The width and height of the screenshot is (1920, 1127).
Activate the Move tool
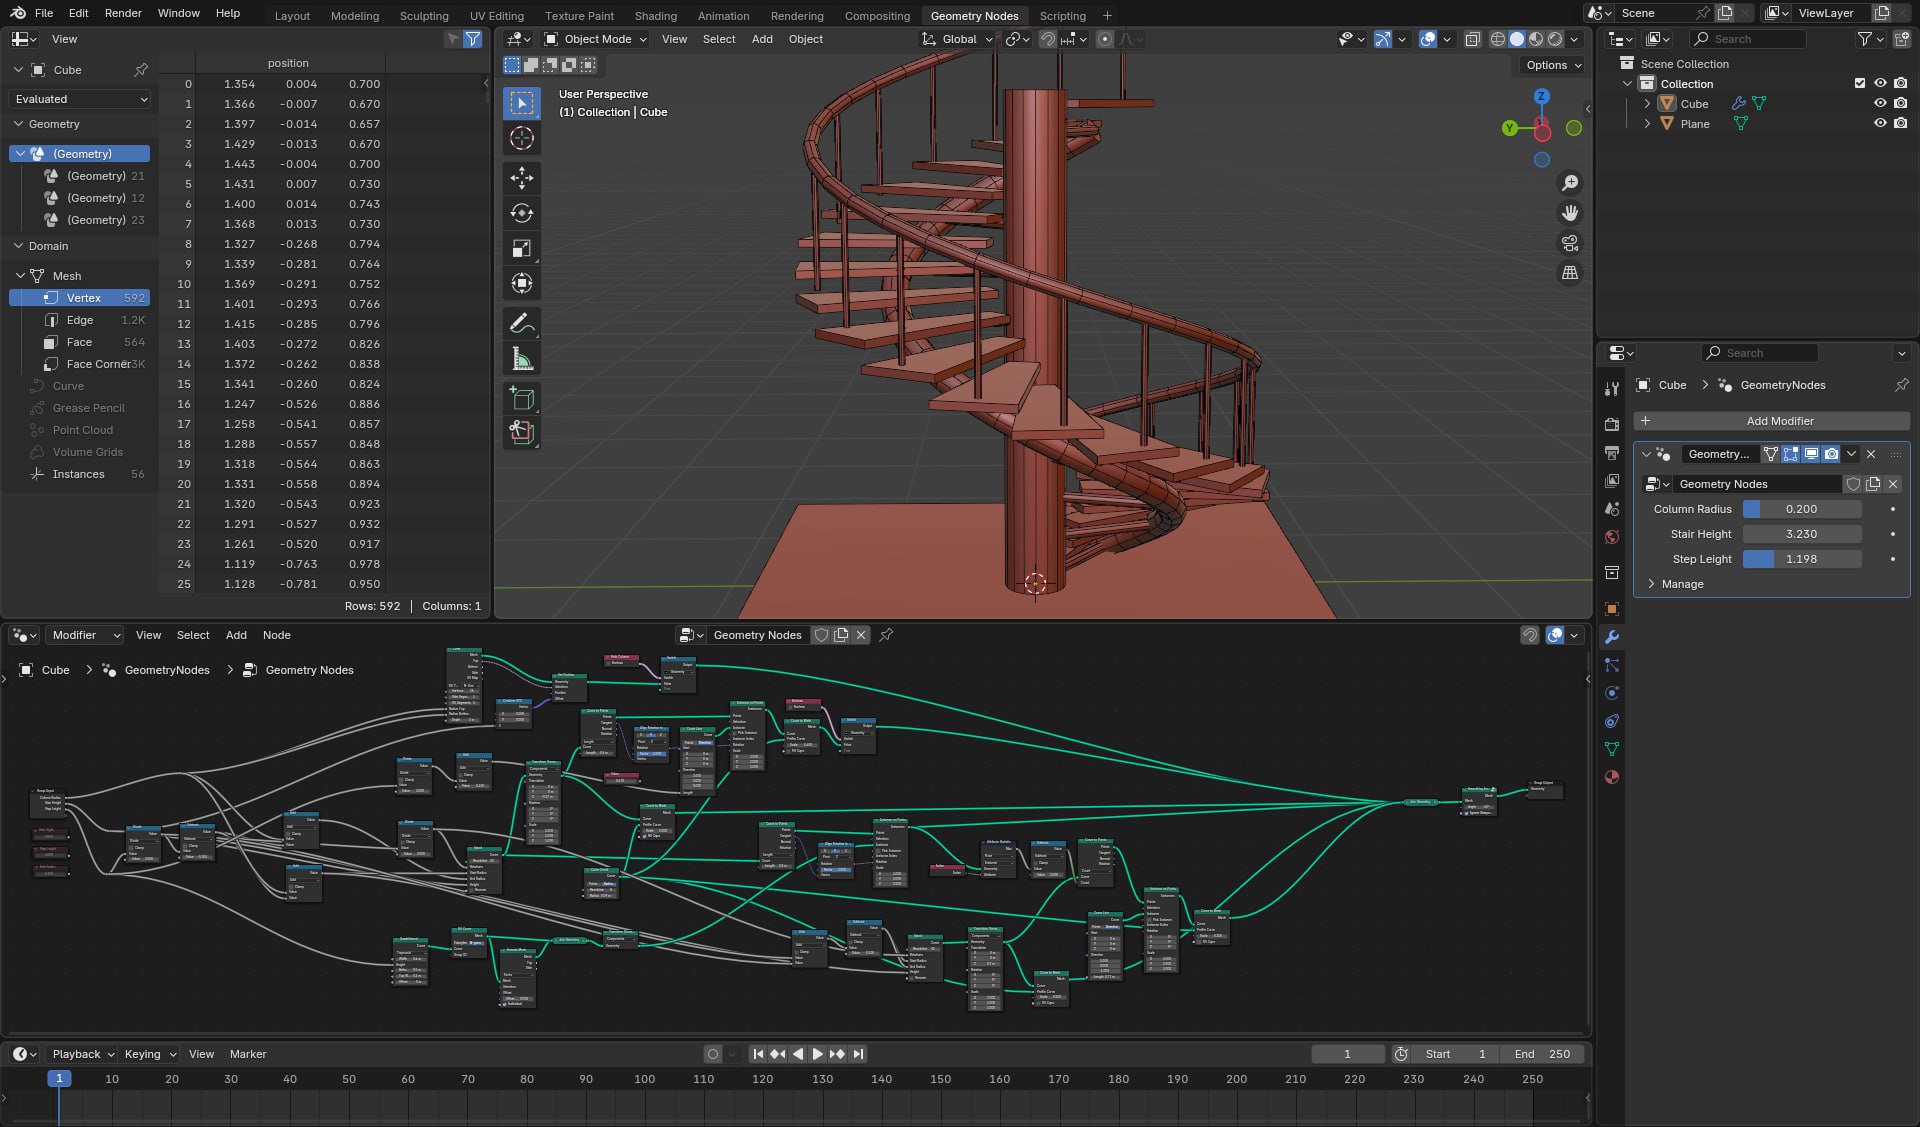522,178
